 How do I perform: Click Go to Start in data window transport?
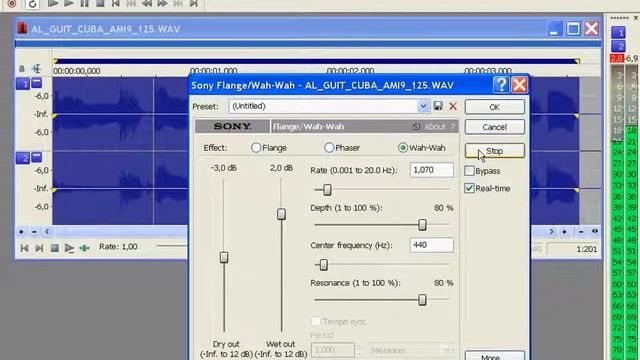(24, 248)
